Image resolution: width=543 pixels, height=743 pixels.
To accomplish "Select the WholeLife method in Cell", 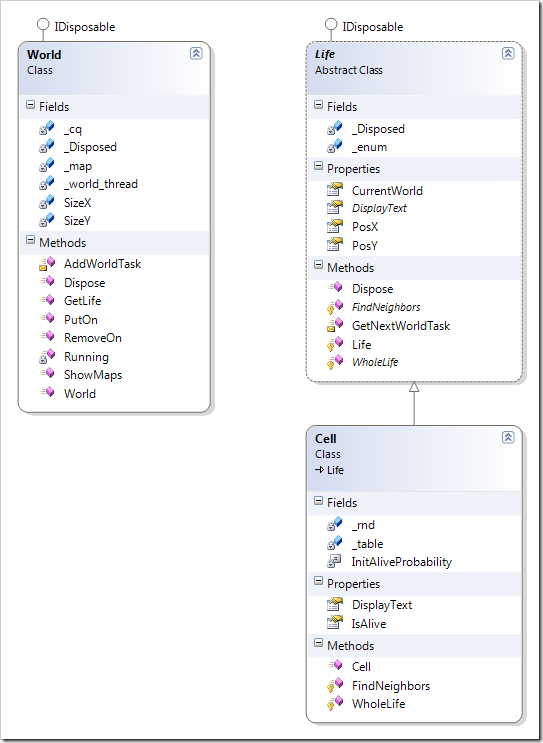I will (379, 704).
